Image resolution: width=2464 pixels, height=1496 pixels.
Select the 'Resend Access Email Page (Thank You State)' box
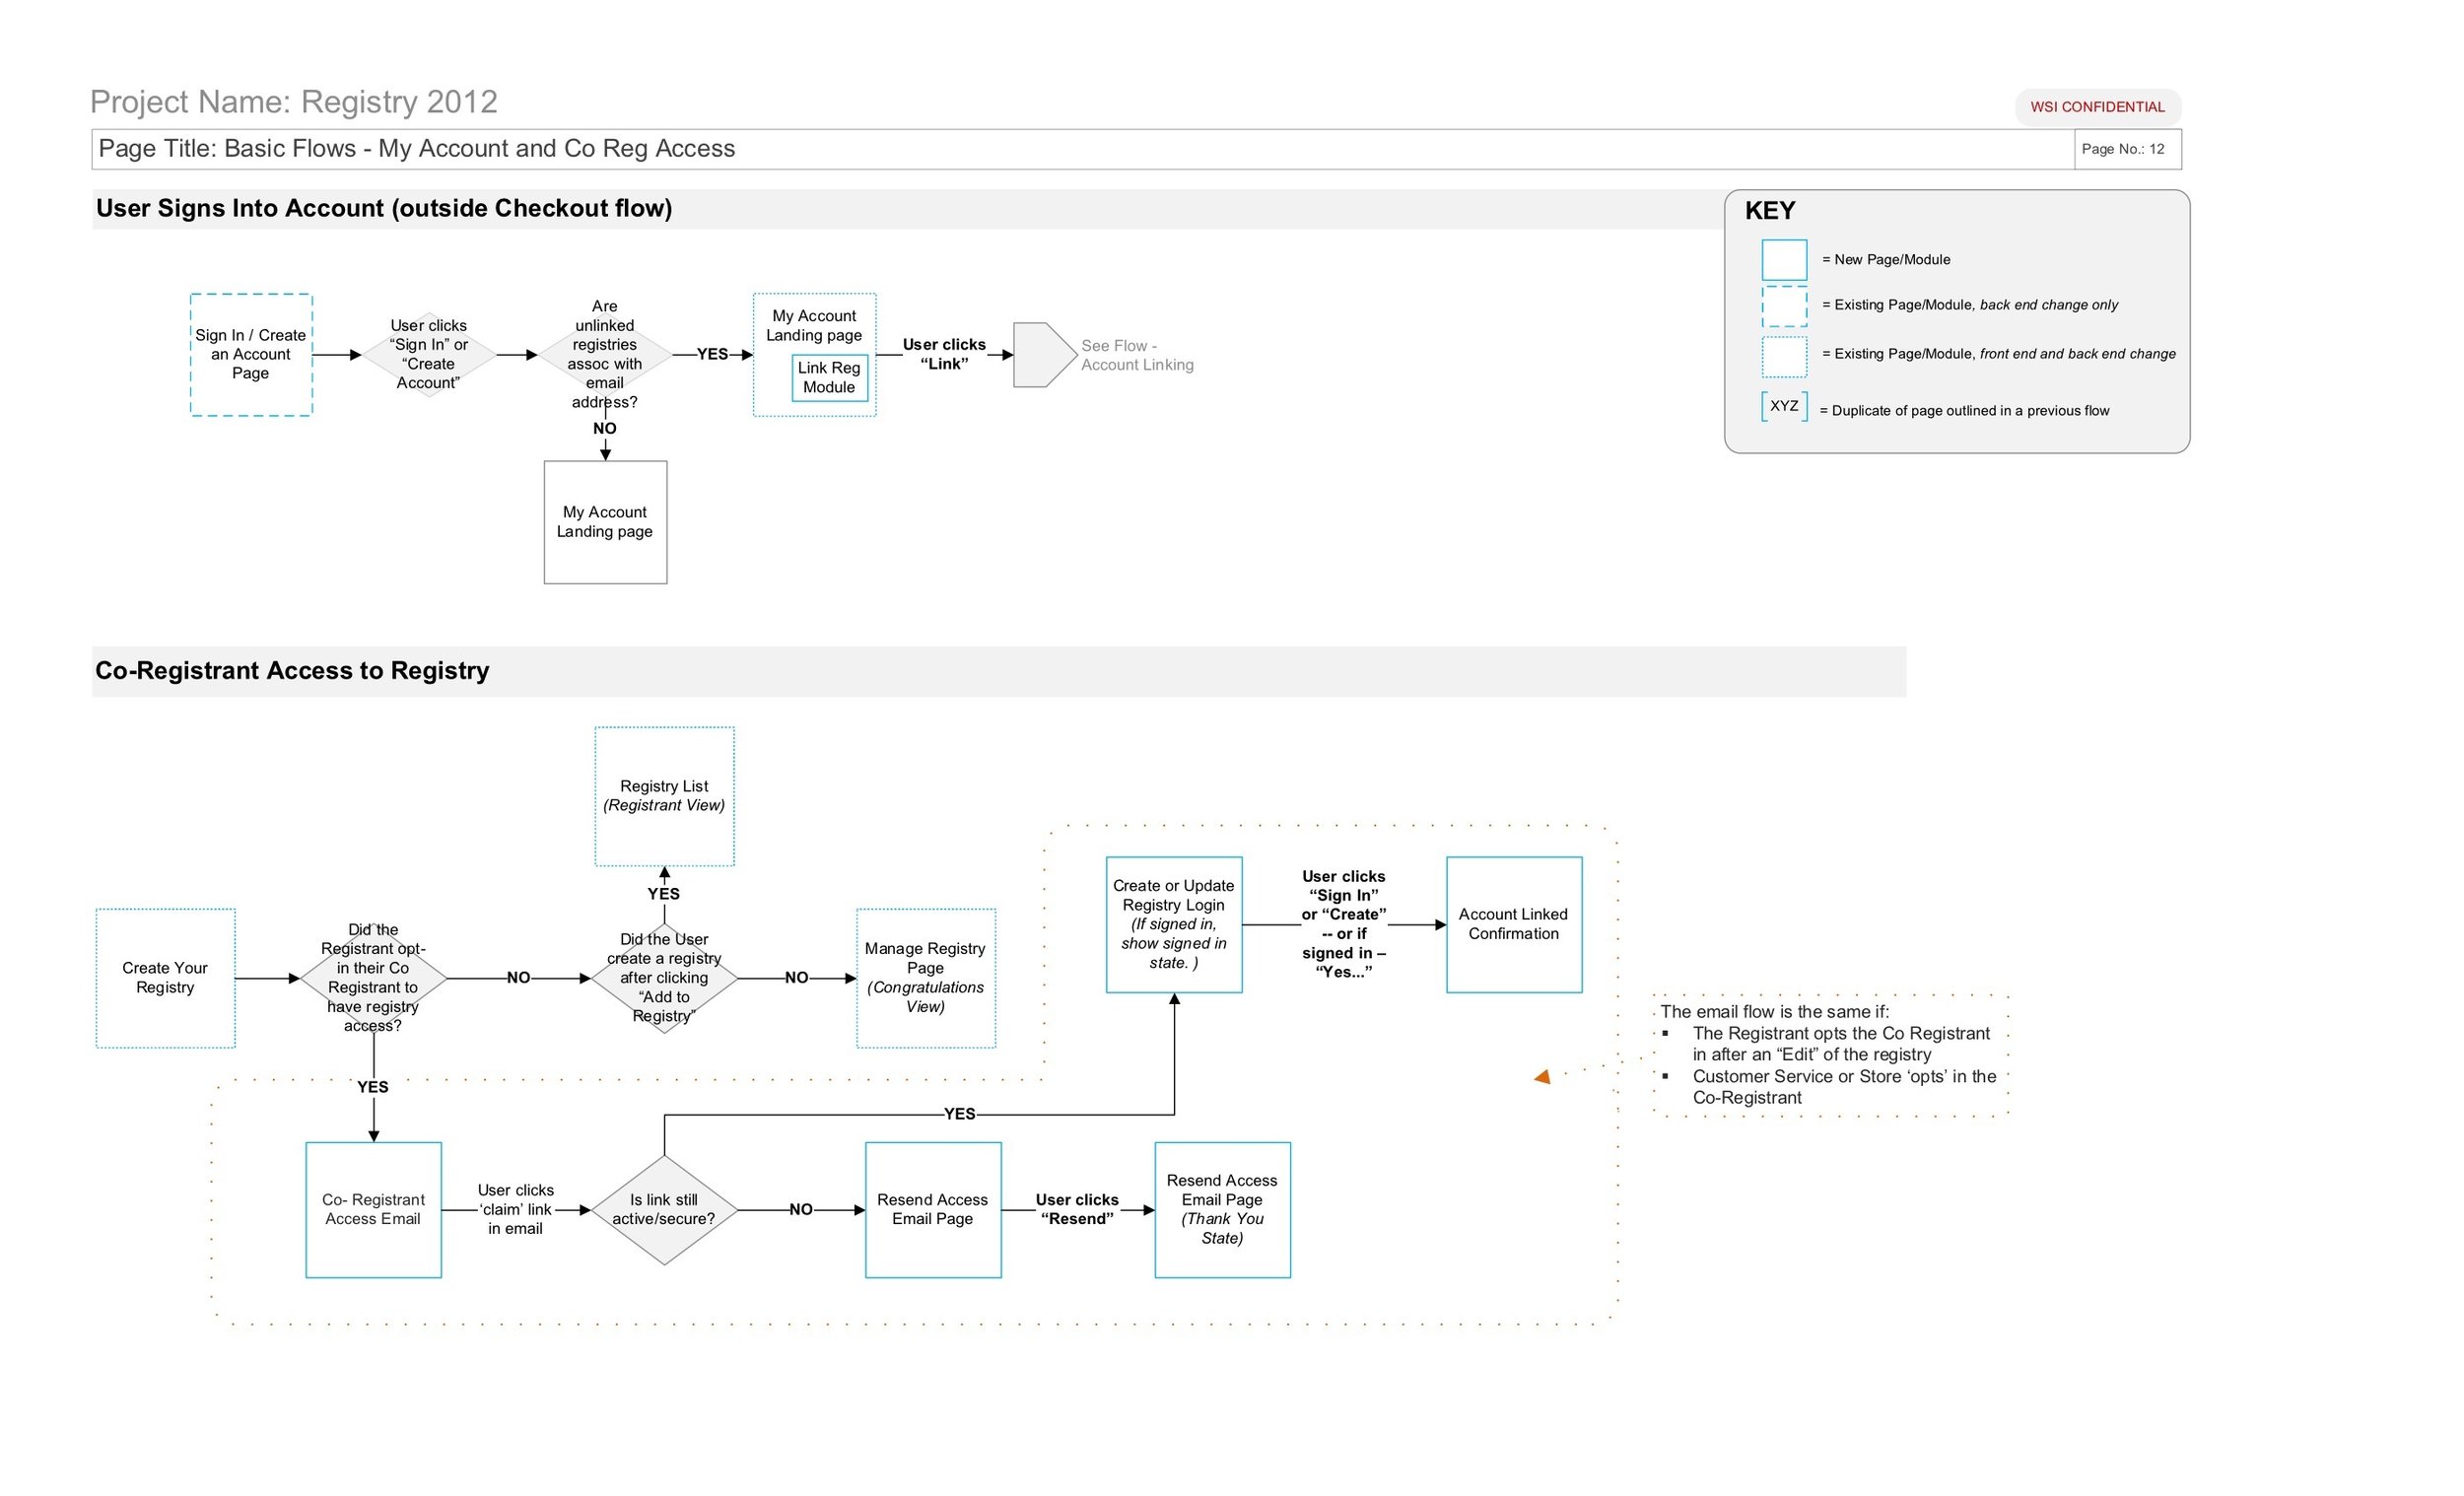1223,1210
